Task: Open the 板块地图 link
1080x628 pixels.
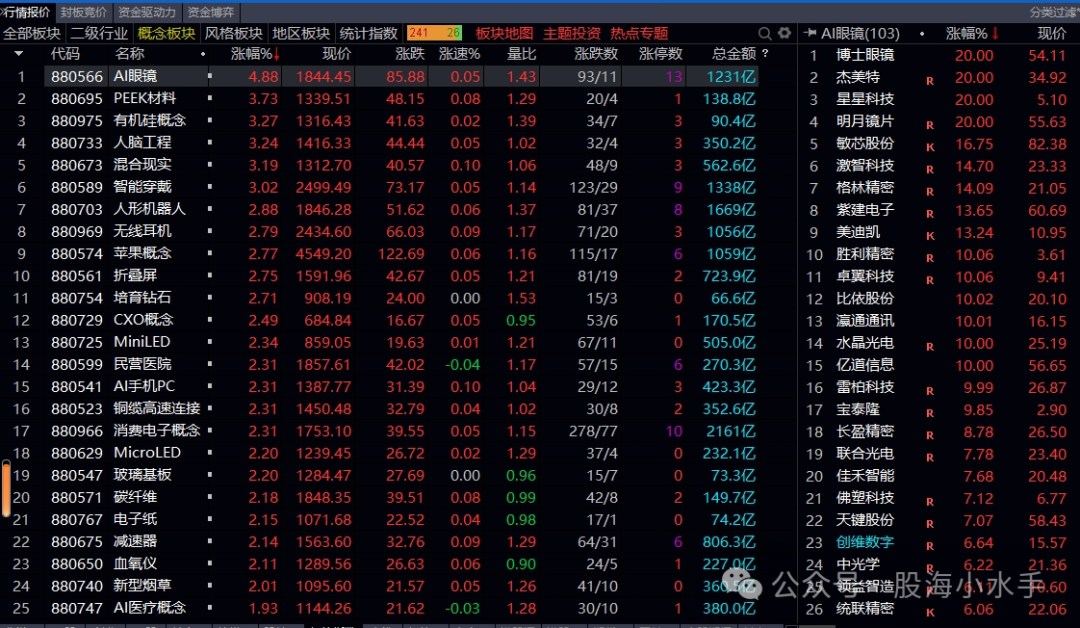Action: click(x=504, y=33)
